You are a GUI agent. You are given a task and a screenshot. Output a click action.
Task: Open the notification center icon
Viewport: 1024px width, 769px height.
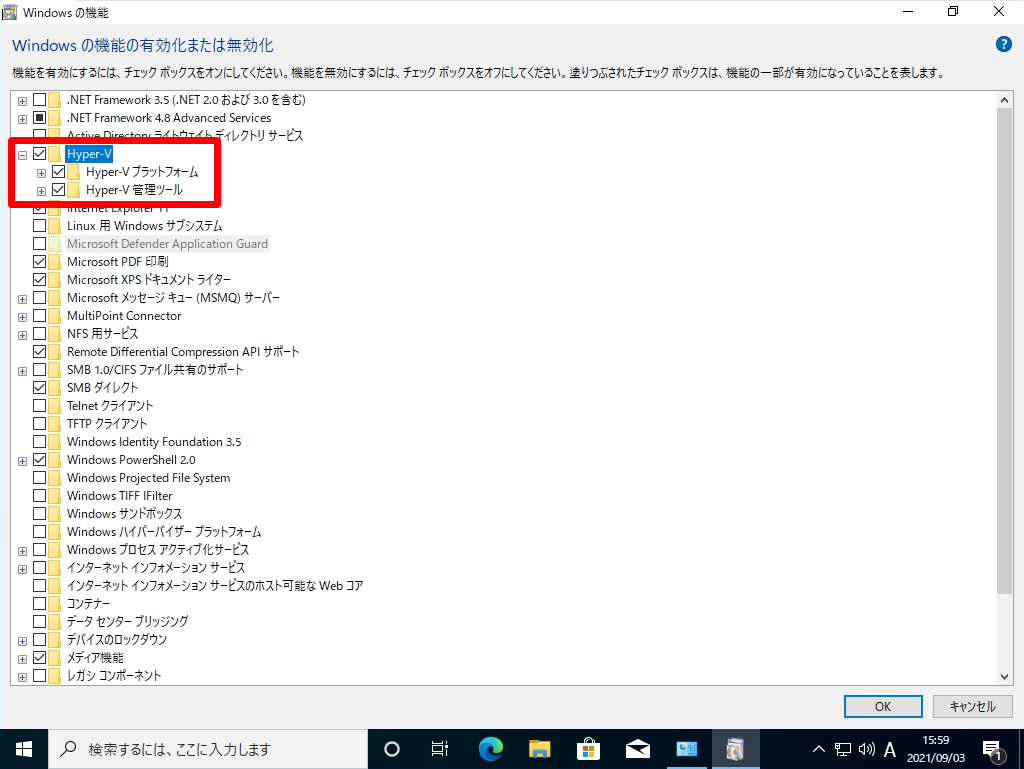tap(993, 751)
